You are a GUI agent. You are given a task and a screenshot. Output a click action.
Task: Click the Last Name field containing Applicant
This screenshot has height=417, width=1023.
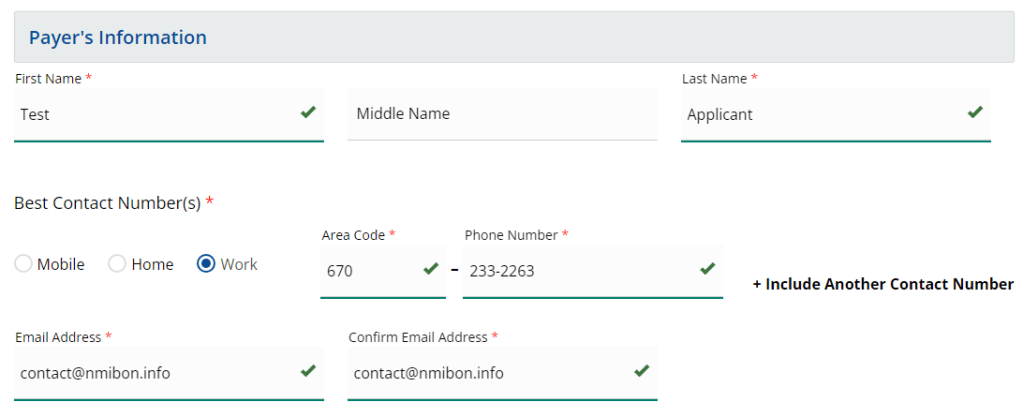pyautogui.click(x=820, y=114)
